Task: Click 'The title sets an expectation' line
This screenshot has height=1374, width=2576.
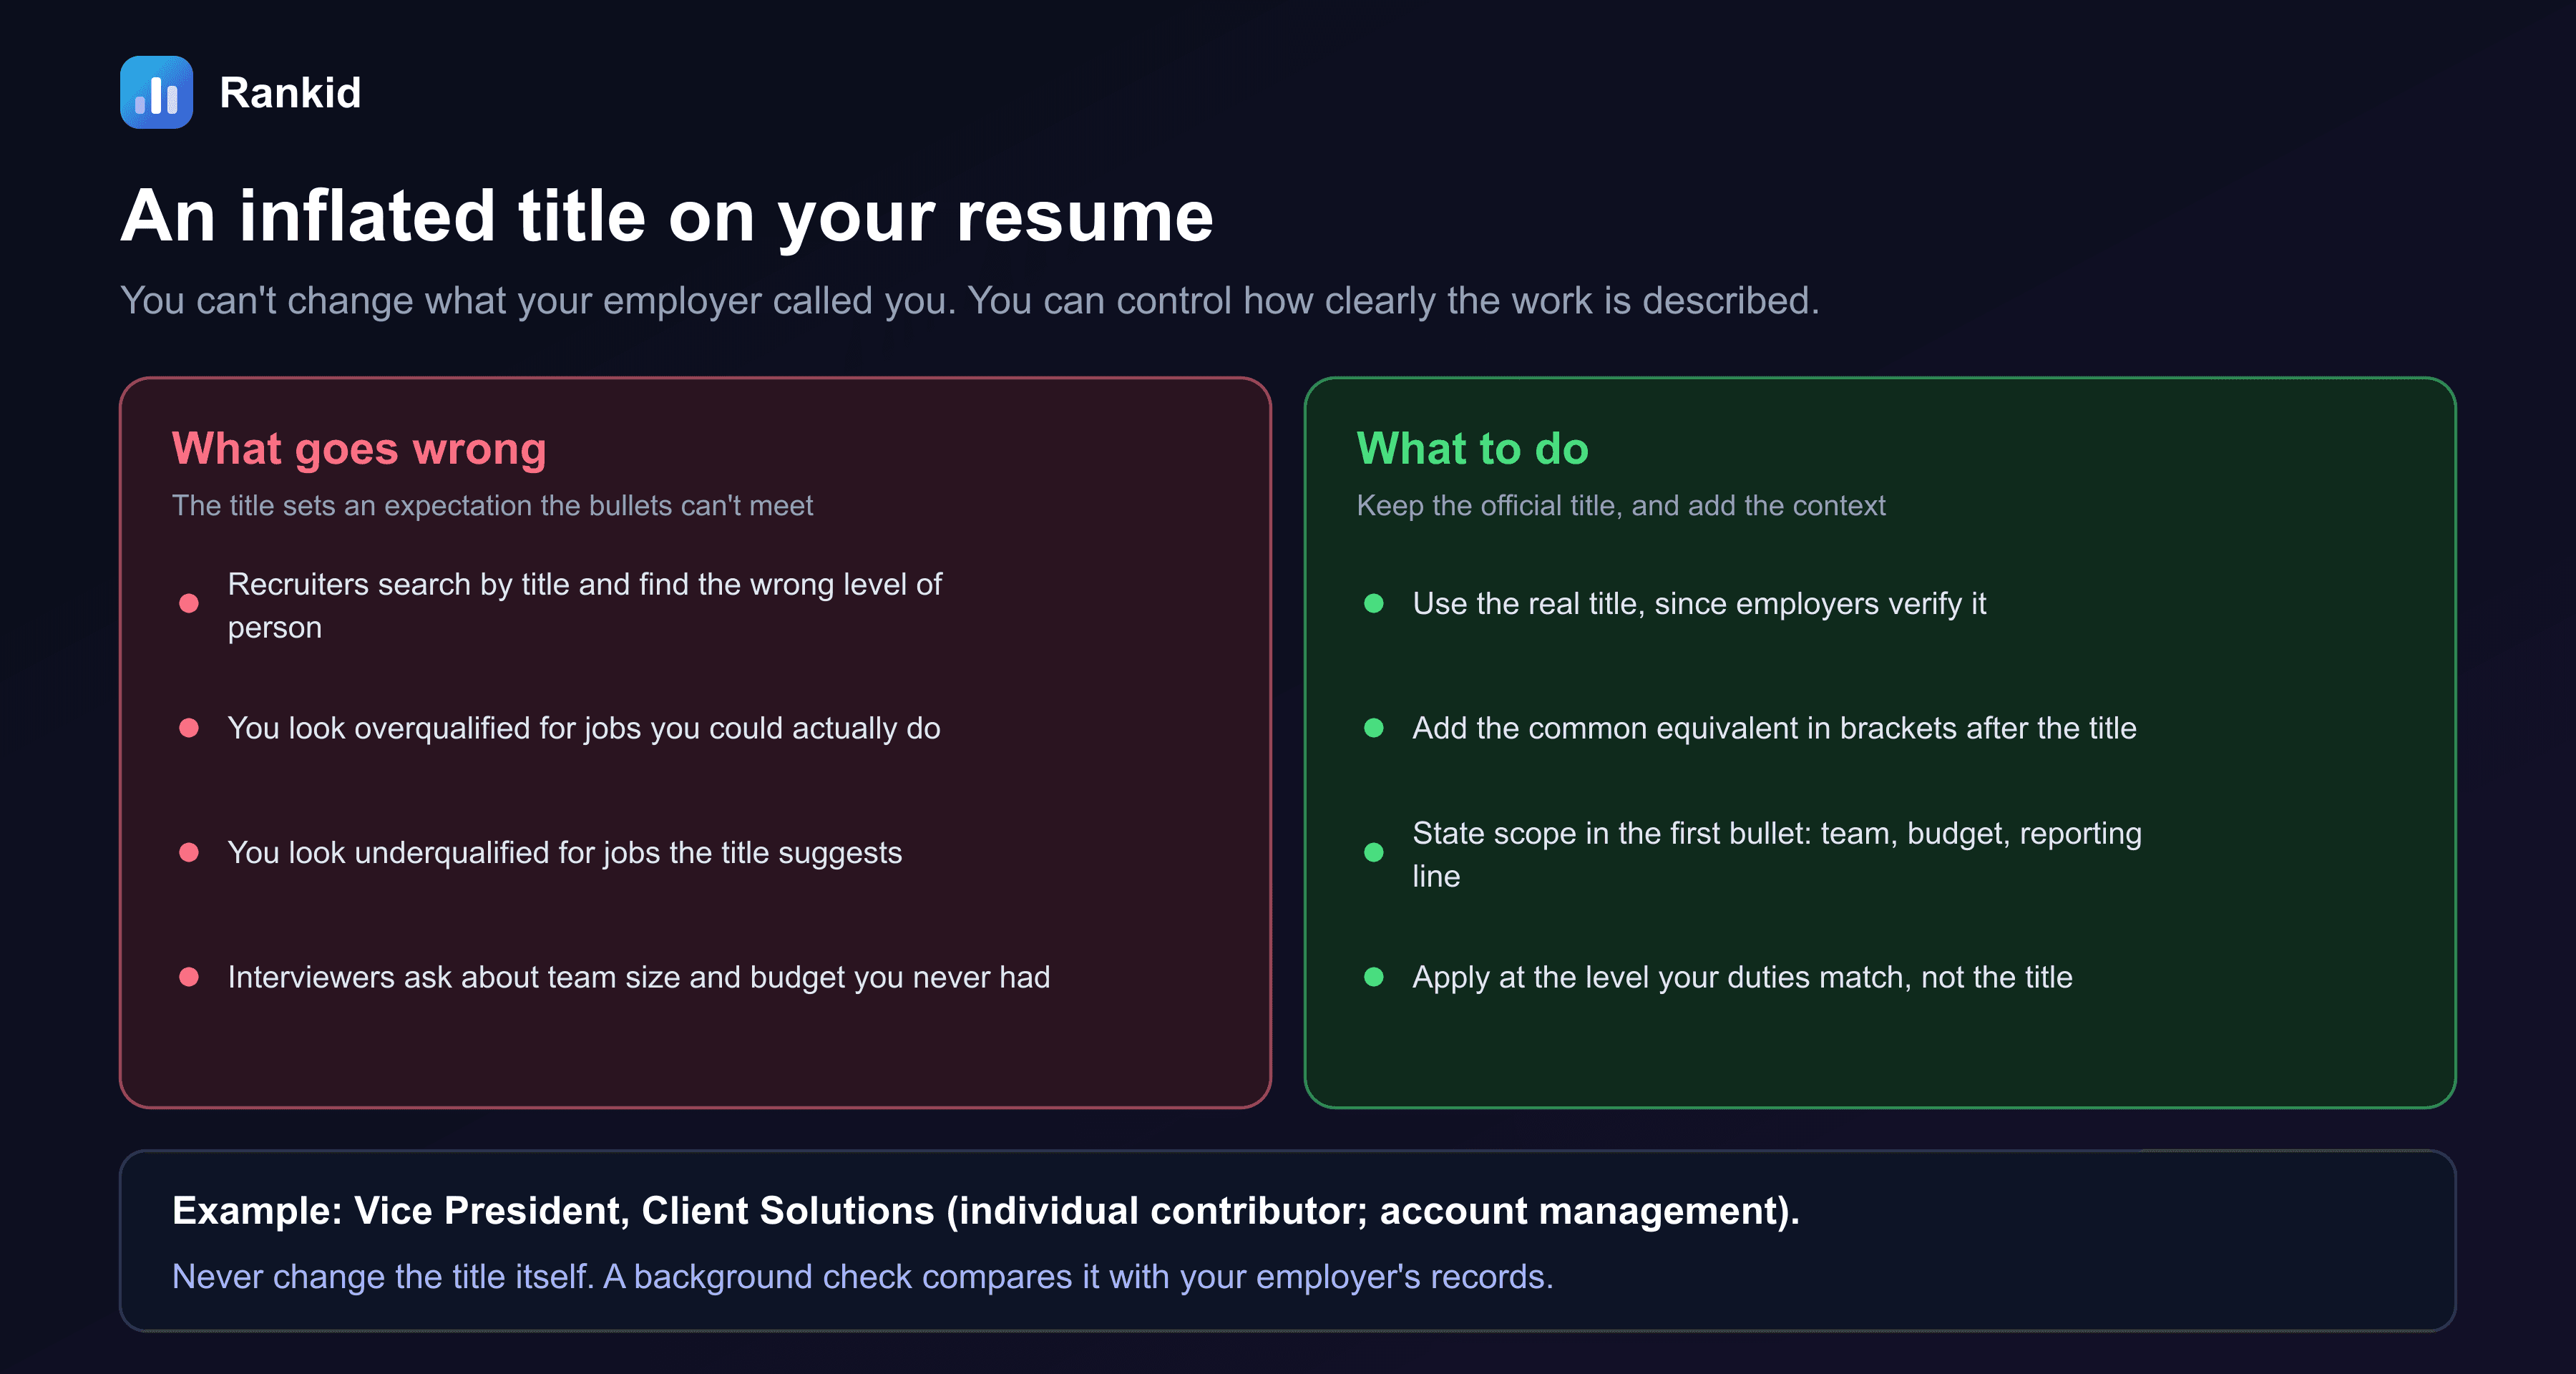Action: coord(492,505)
